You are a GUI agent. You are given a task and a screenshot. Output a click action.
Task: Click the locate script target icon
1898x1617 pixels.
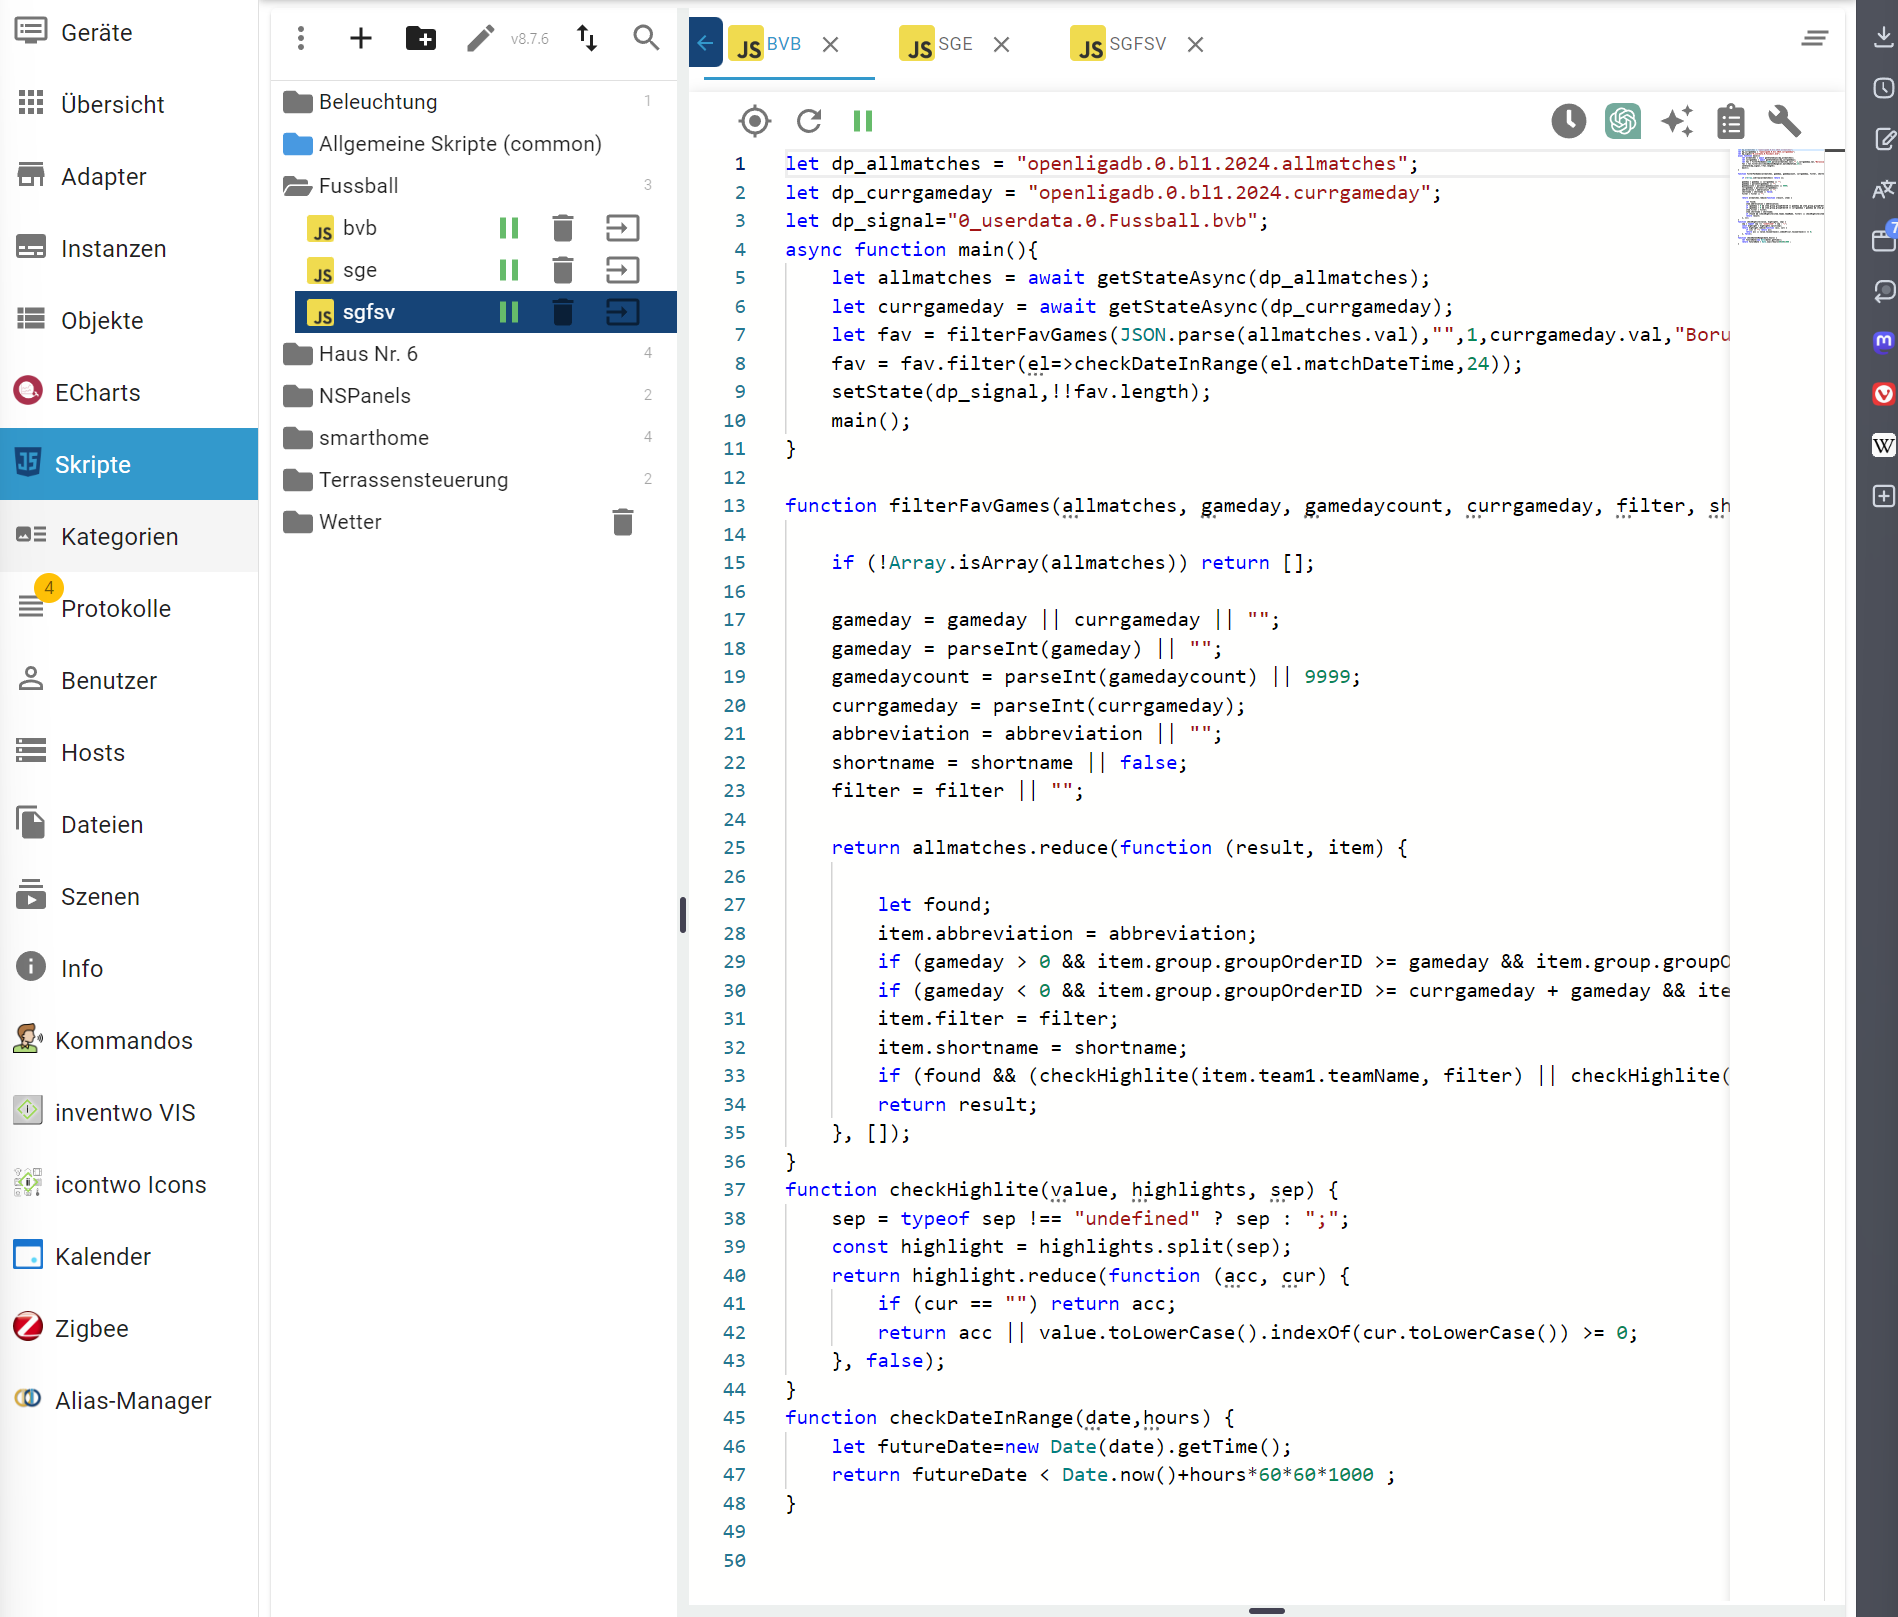[755, 121]
